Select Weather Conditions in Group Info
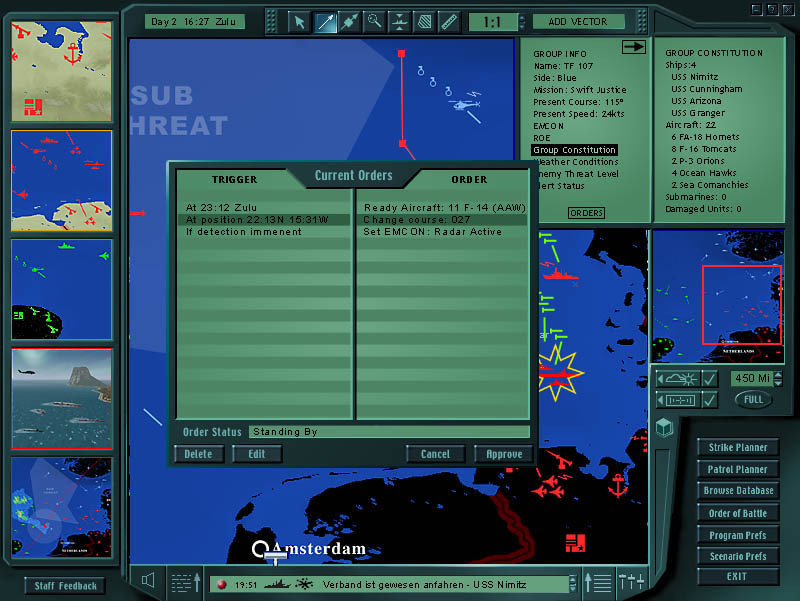 577,162
